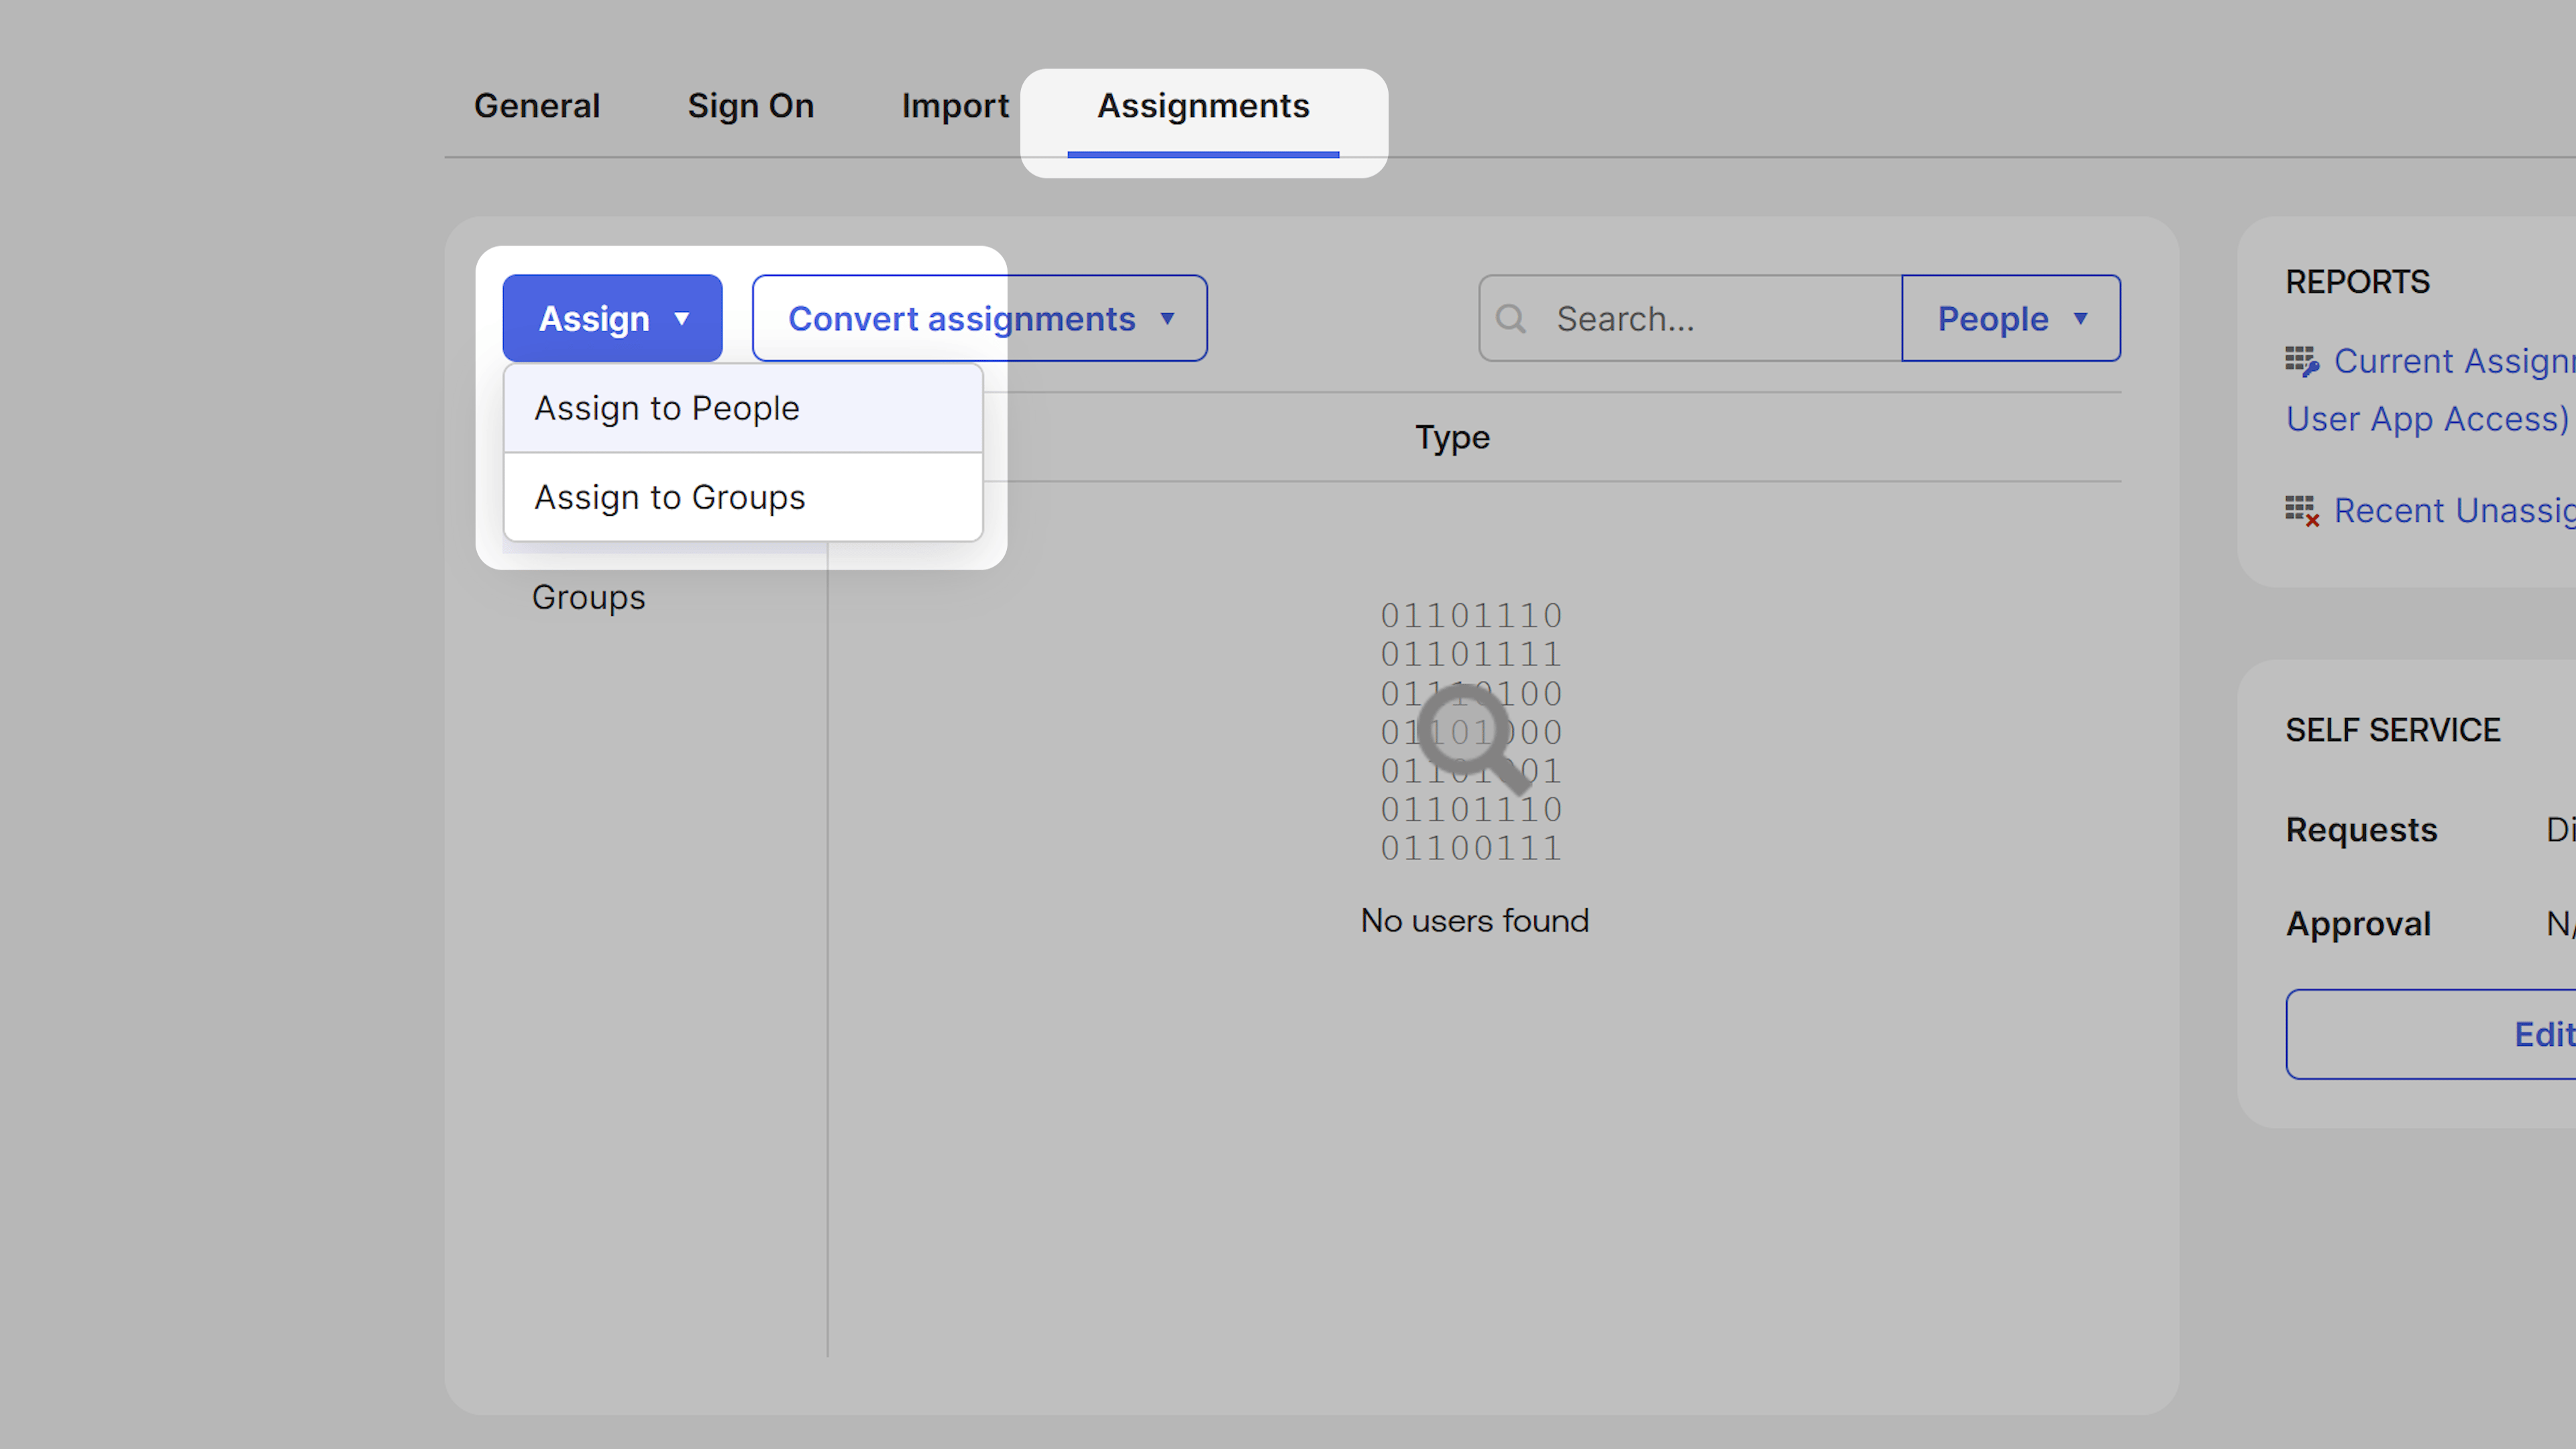The width and height of the screenshot is (2576, 1449).
Task: Select the Assignments tab
Action: point(1203,106)
